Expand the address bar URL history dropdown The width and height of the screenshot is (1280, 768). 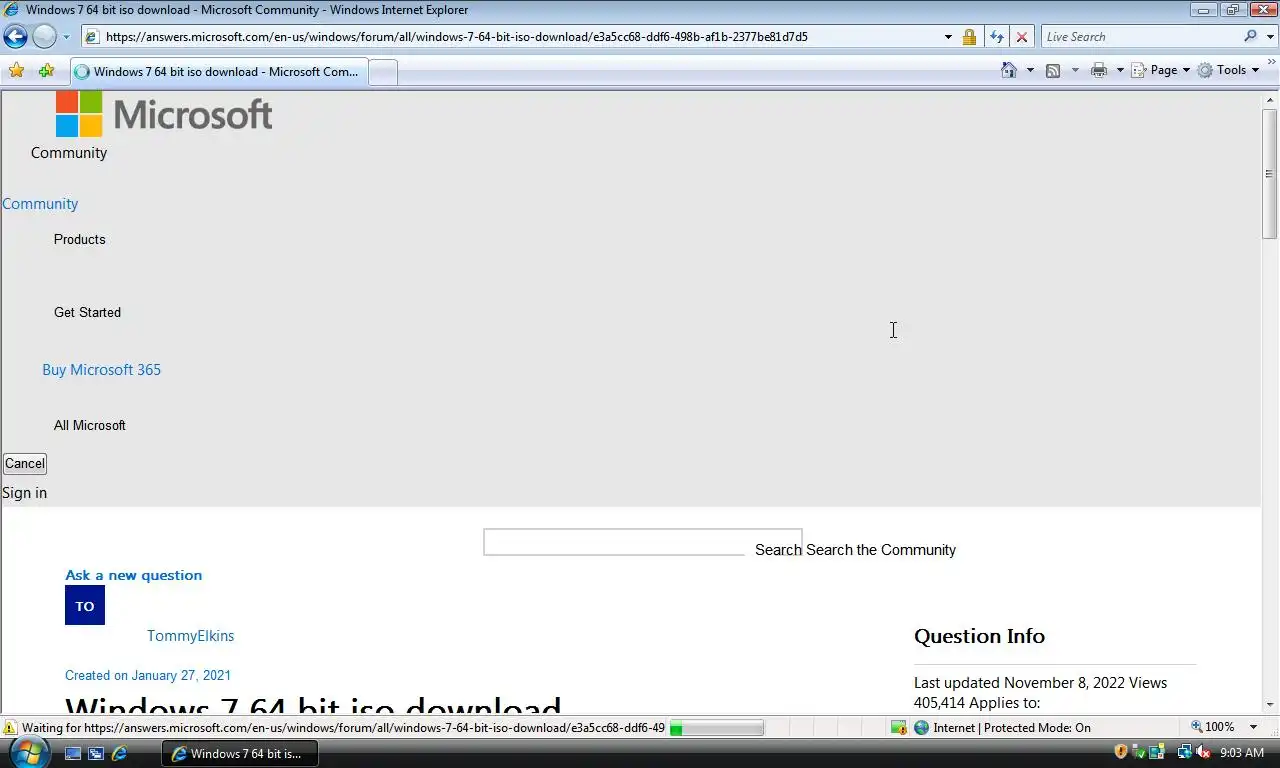(x=948, y=37)
